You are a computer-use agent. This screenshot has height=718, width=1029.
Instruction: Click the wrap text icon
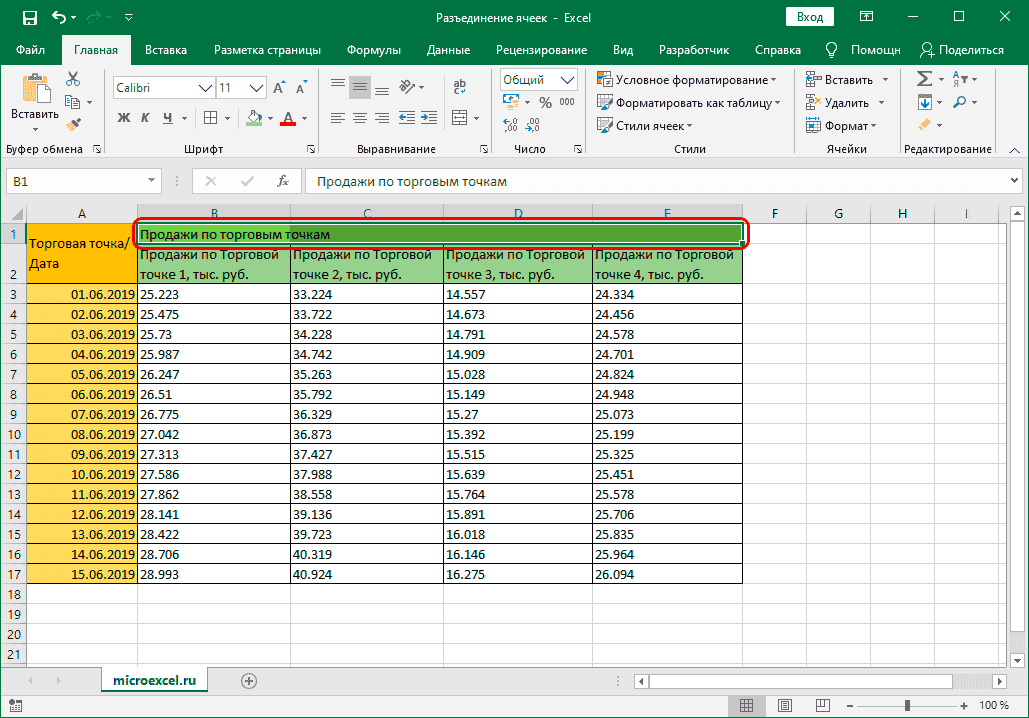point(459,88)
